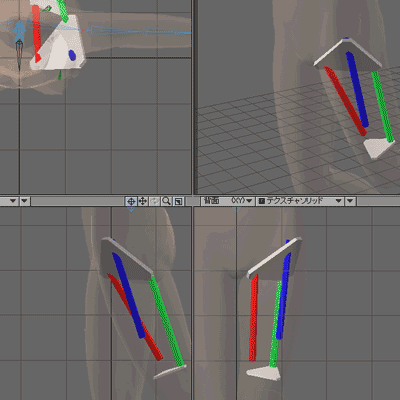Click the blue marker above the back view
The height and width of the screenshot is (400, 400).
(x=237, y=209)
